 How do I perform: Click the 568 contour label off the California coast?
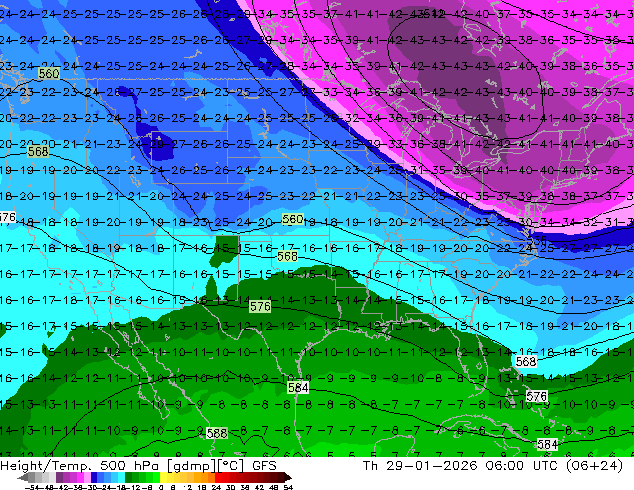(38, 152)
